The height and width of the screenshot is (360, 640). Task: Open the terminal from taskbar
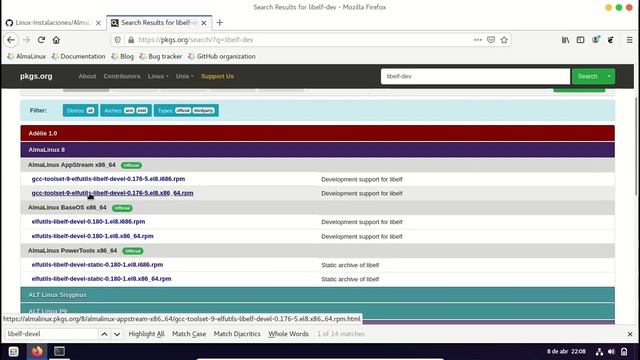pos(60,351)
